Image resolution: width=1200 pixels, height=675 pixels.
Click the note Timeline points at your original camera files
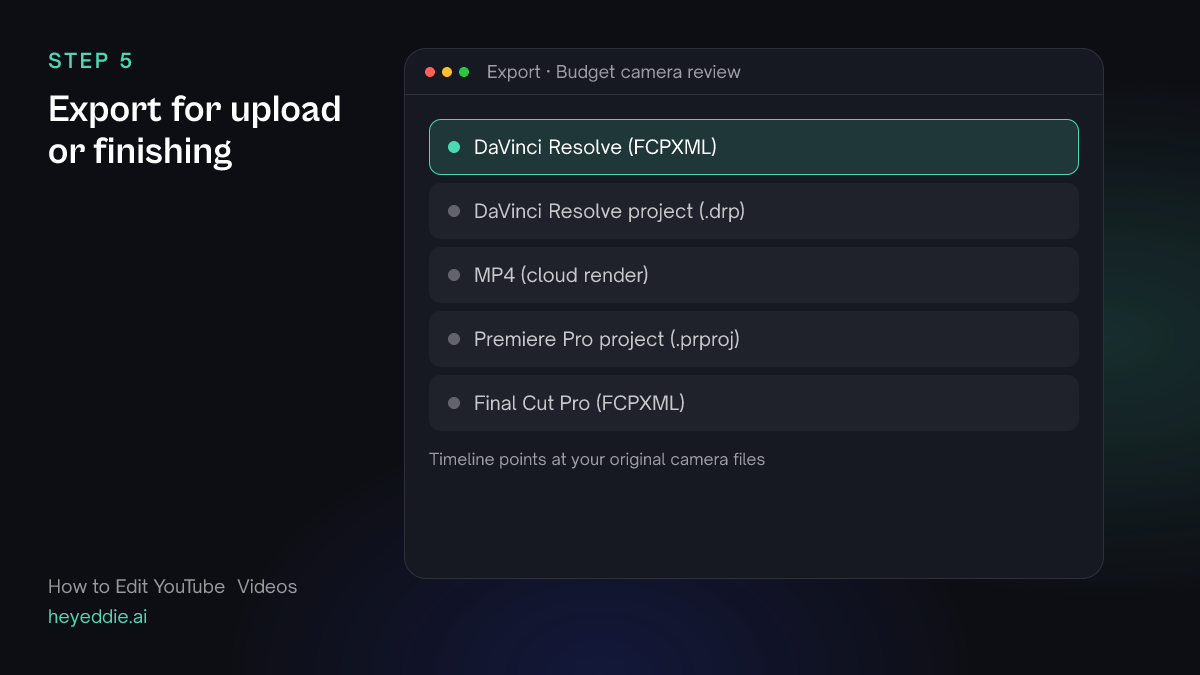point(597,460)
